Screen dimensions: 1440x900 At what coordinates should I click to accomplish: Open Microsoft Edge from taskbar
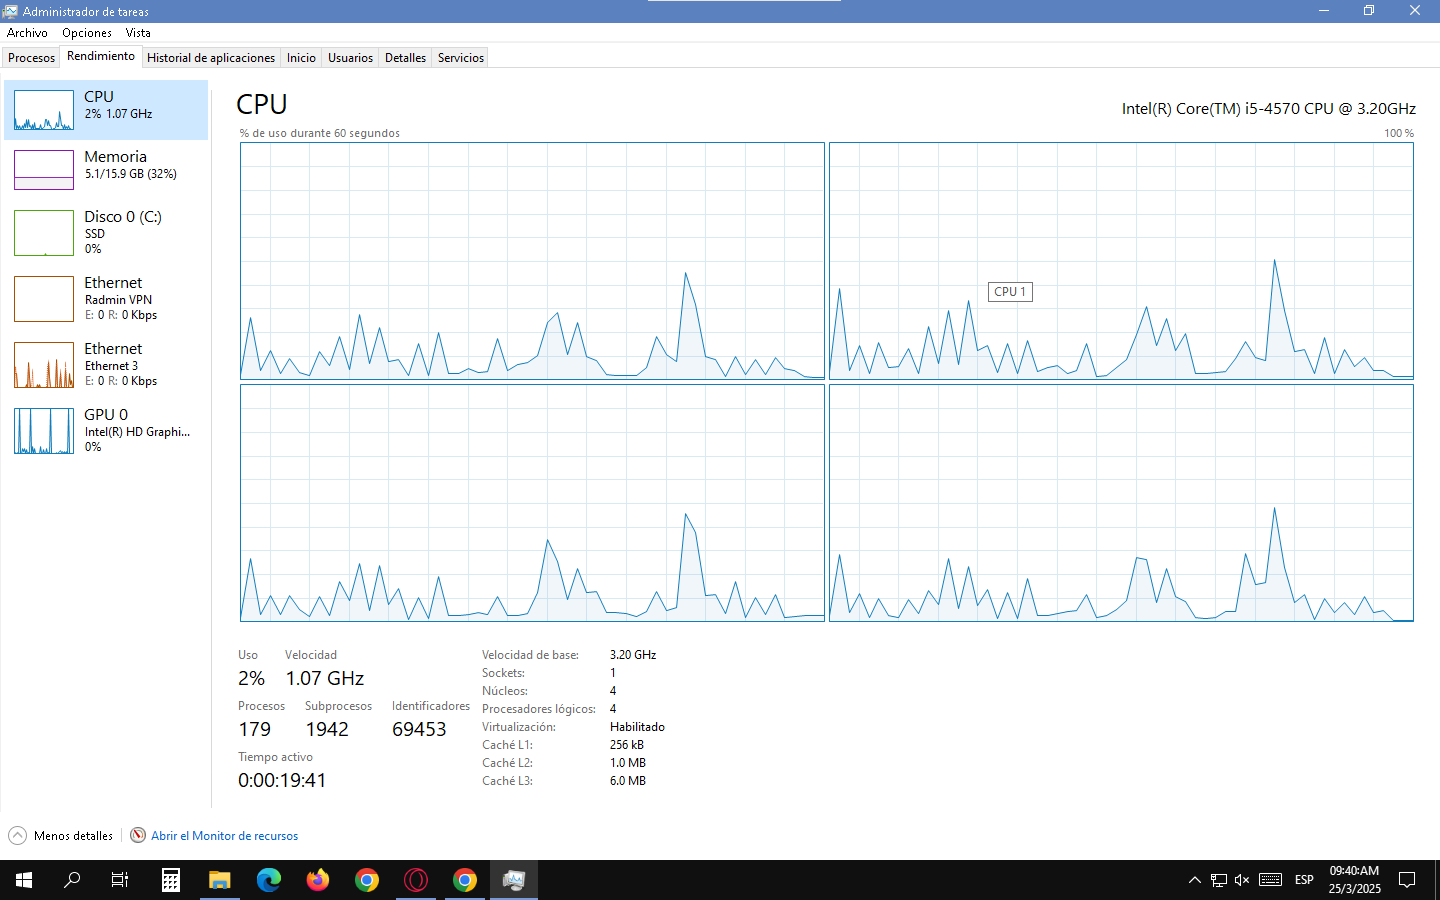(x=269, y=880)
